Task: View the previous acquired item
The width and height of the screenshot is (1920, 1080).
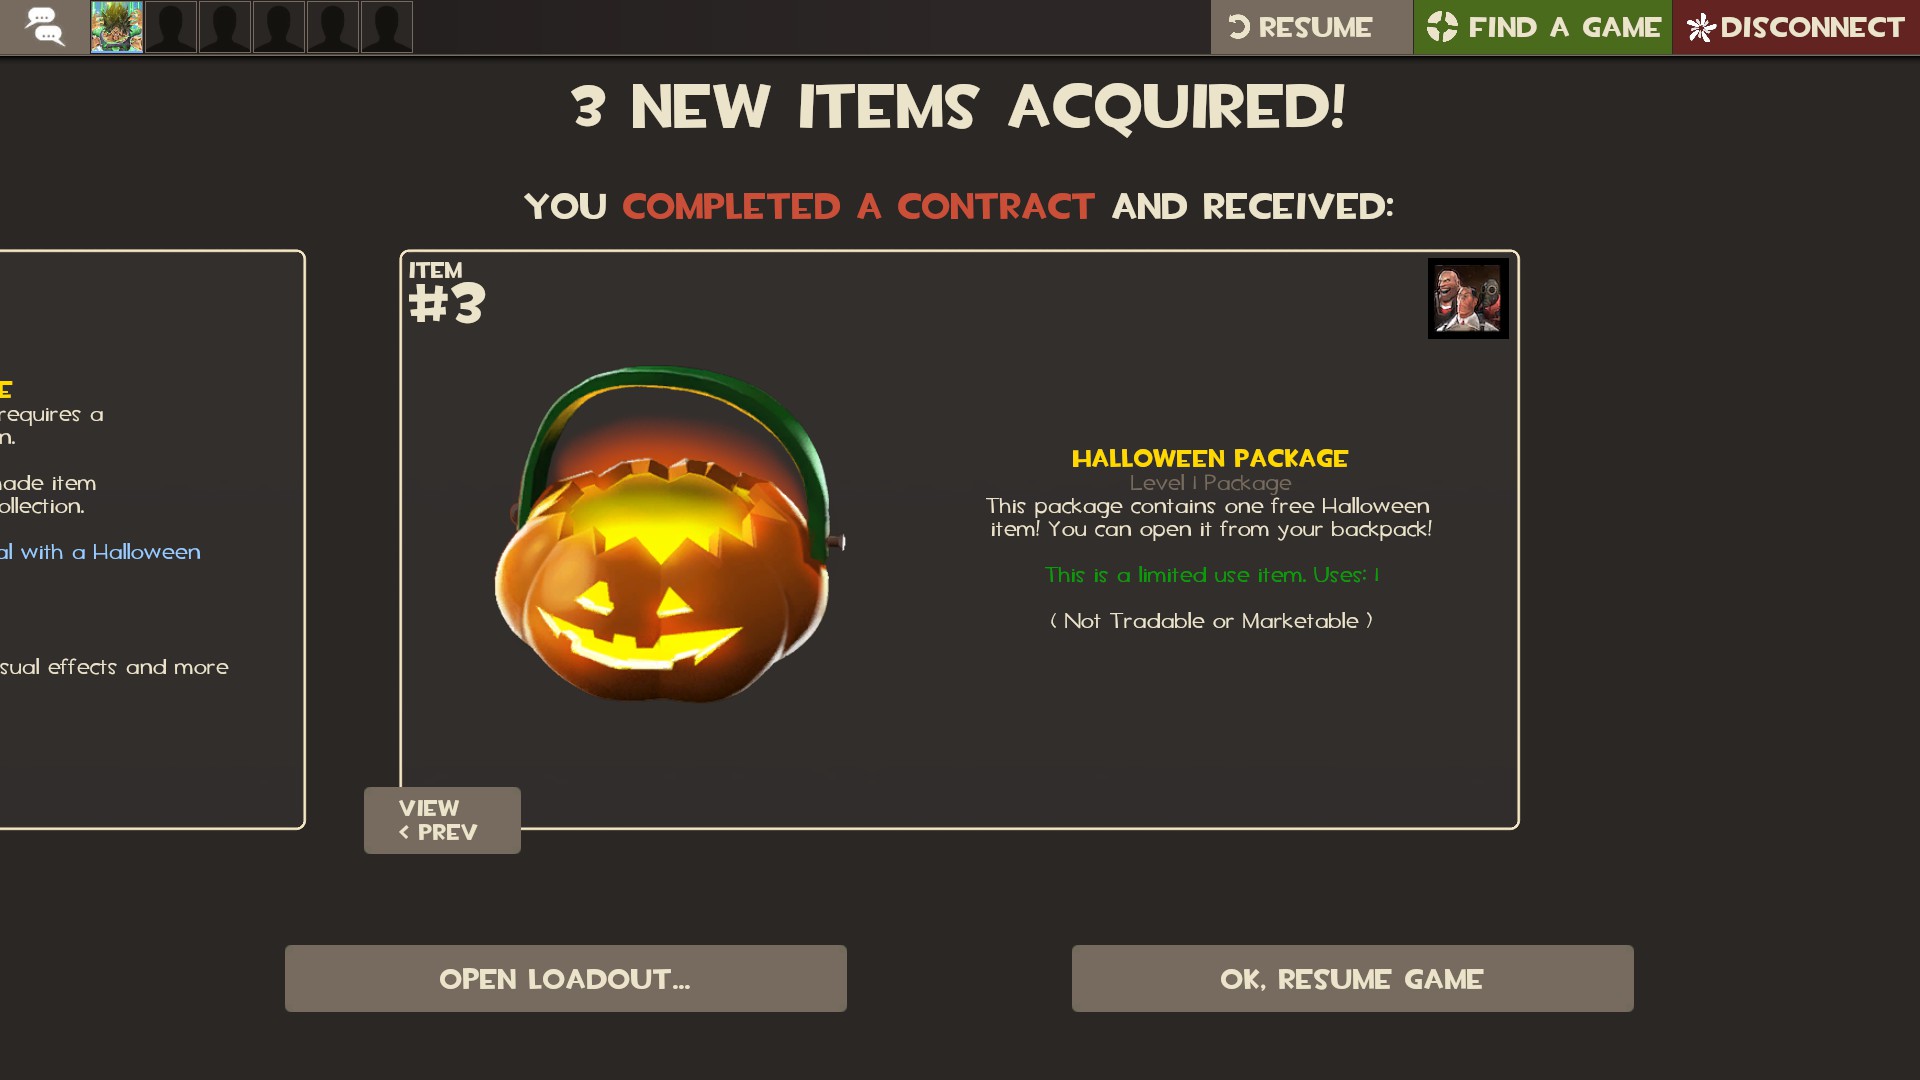Action: point(442,820)
